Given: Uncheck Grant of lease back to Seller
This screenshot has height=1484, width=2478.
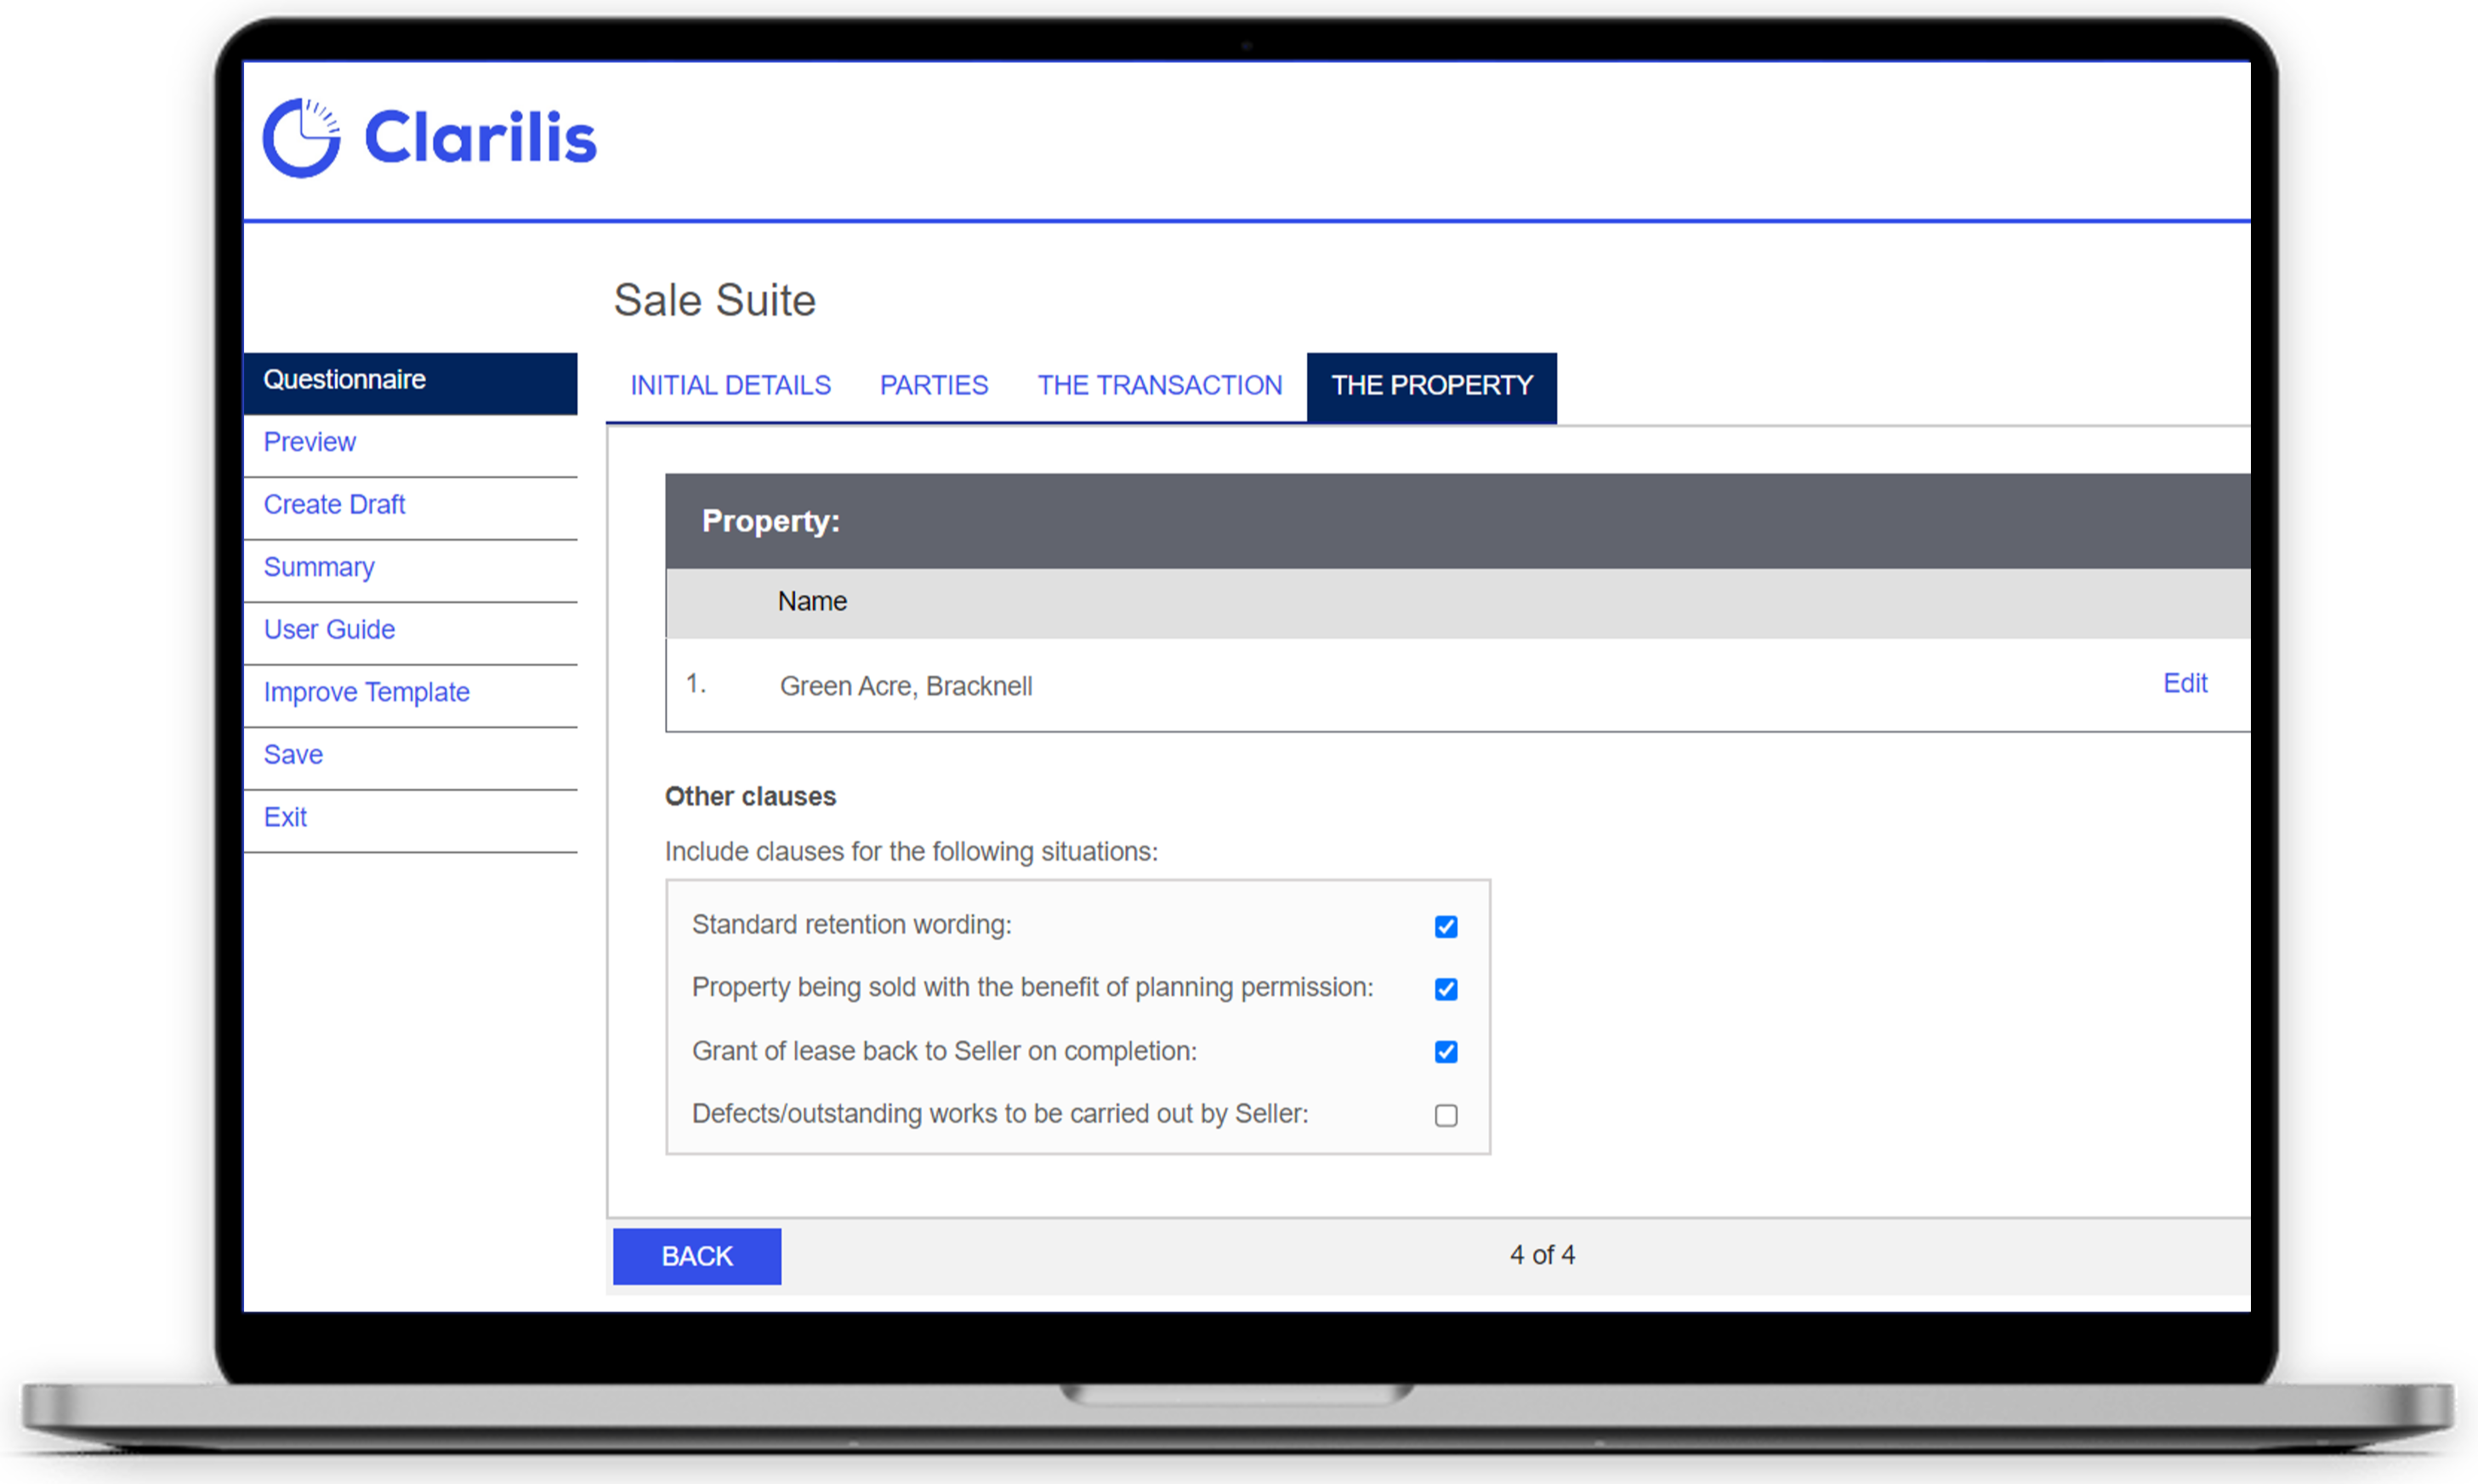Looking at the screenshot, I should [x=1446, y=1051].
